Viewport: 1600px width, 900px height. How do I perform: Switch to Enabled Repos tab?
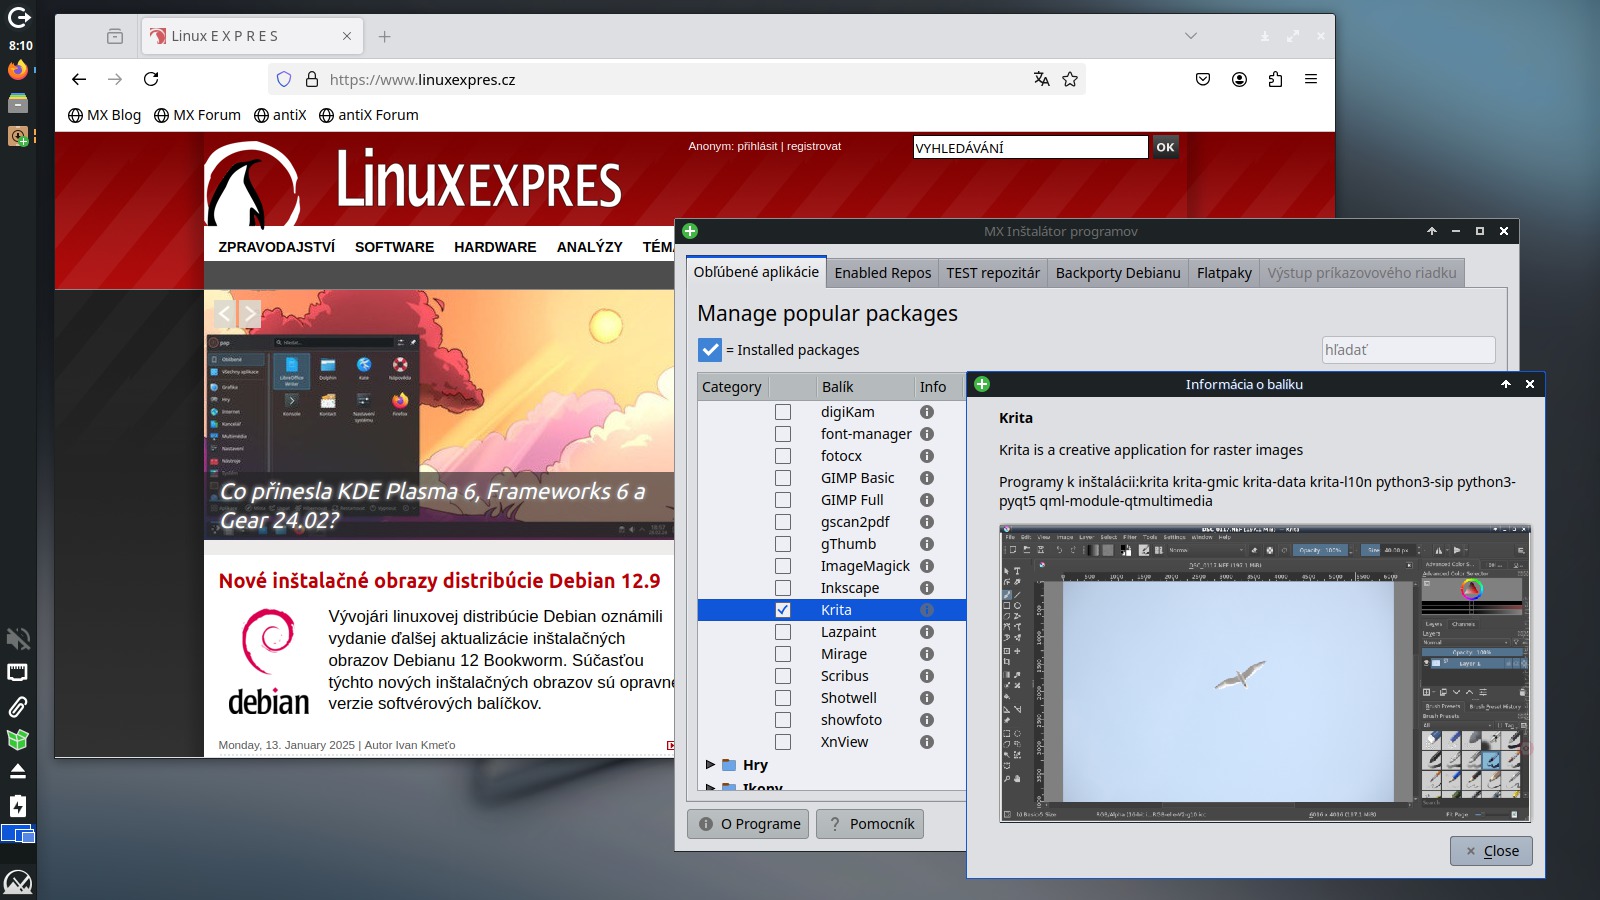click(x=882, y=273)
